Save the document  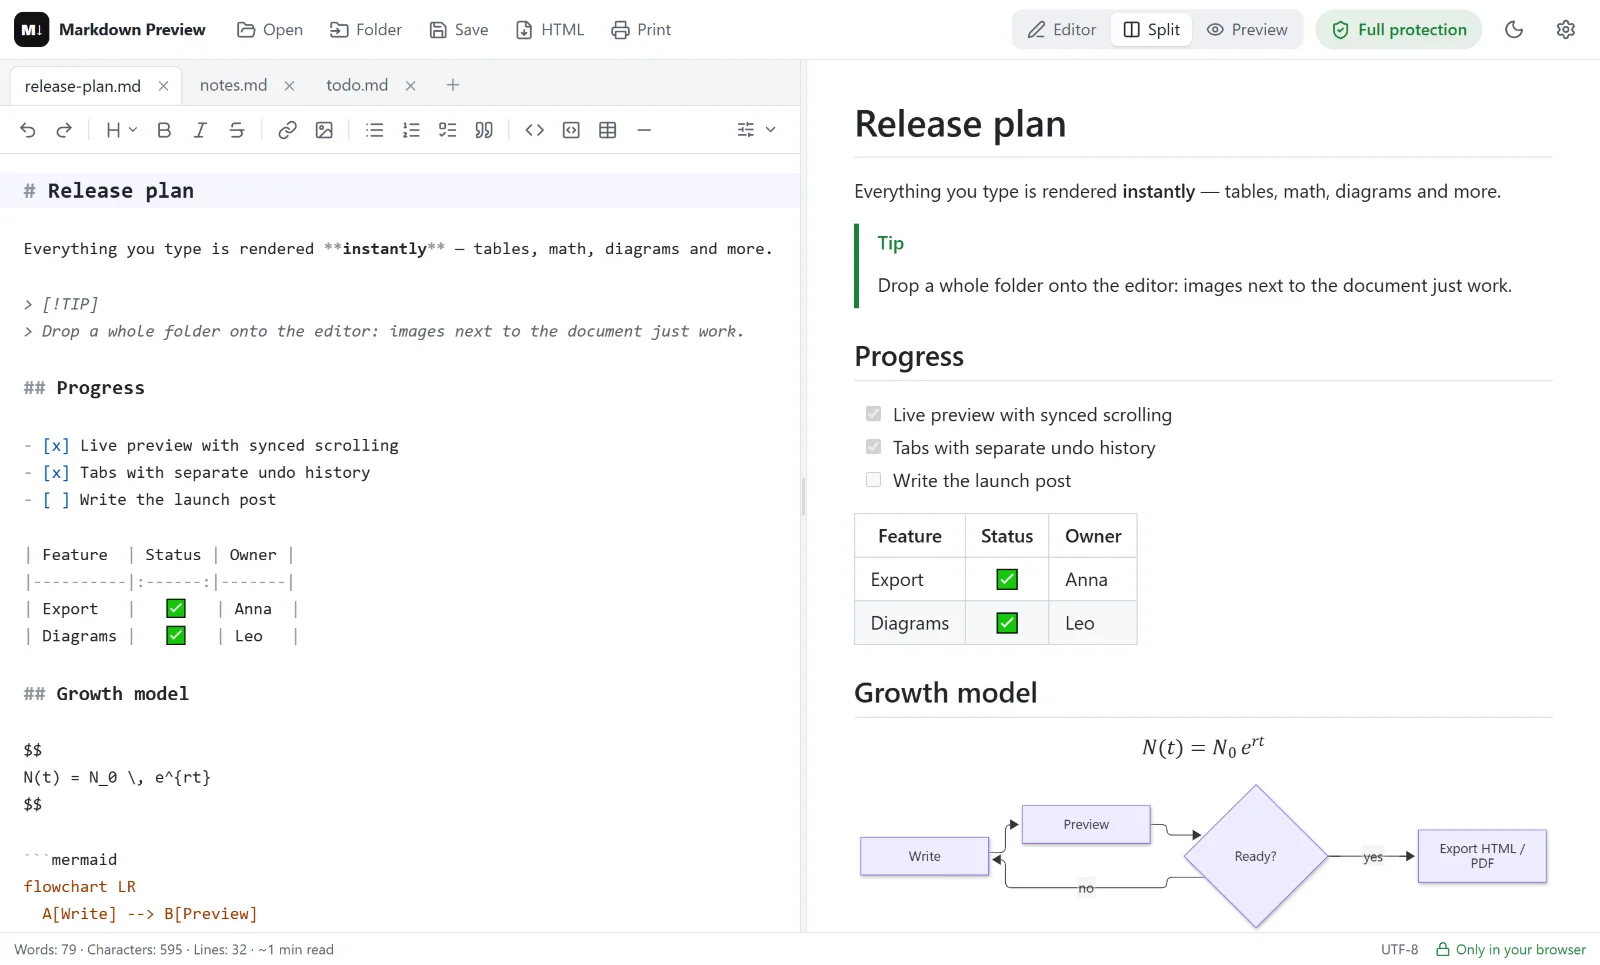(459, 30)
